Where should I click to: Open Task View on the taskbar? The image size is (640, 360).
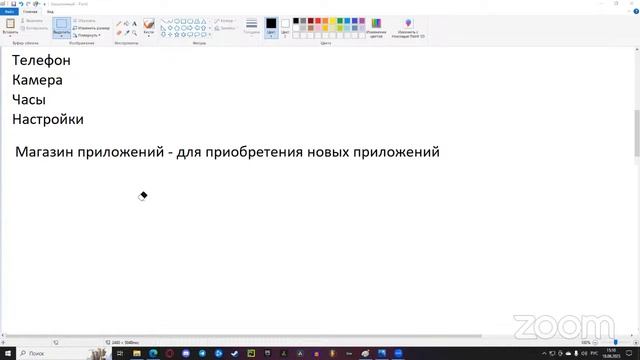coord(120,353)
